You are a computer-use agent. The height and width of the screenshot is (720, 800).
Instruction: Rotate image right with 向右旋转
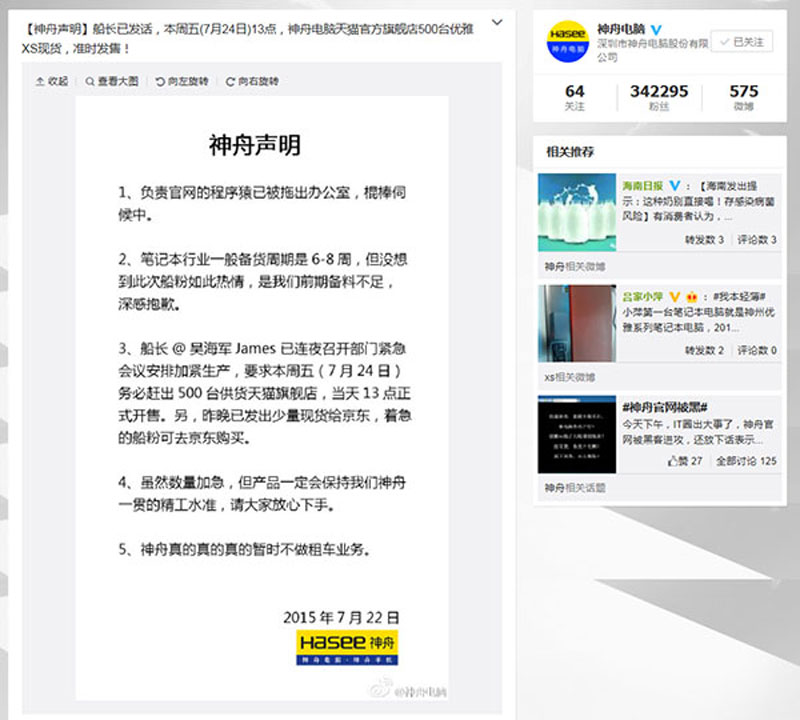(x=252, y=81)
